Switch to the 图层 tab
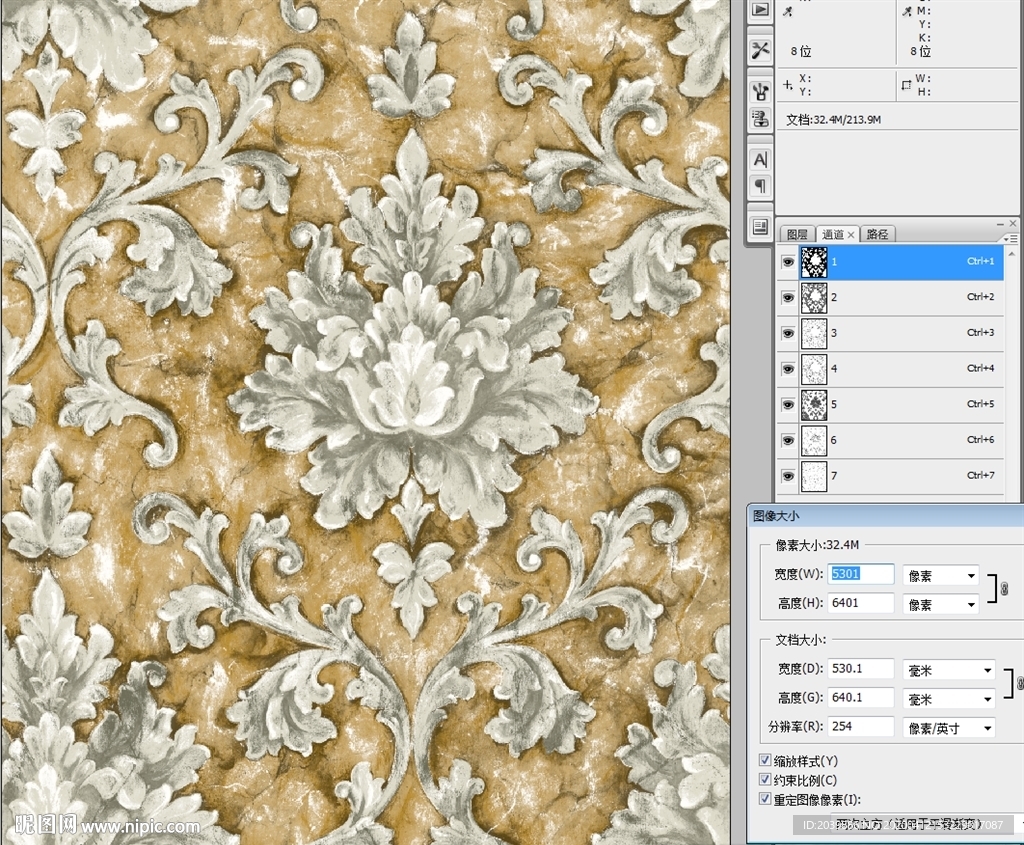The image size is (1024, 845). coord(797,234)
